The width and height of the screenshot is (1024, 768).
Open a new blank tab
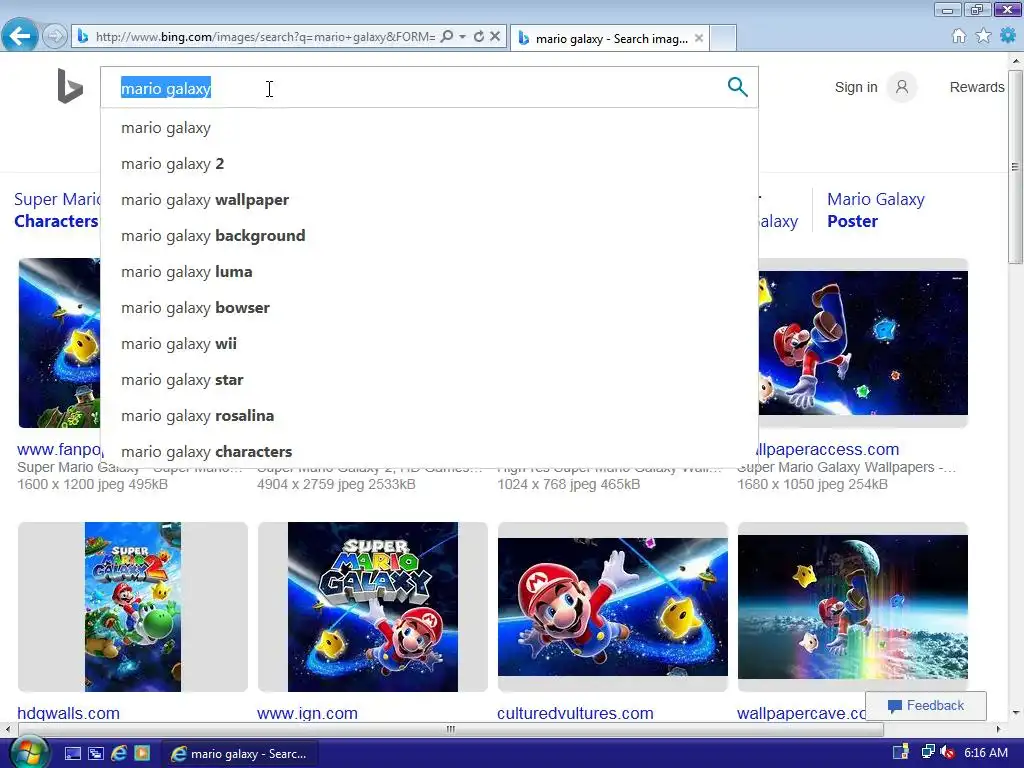[723, 39]
